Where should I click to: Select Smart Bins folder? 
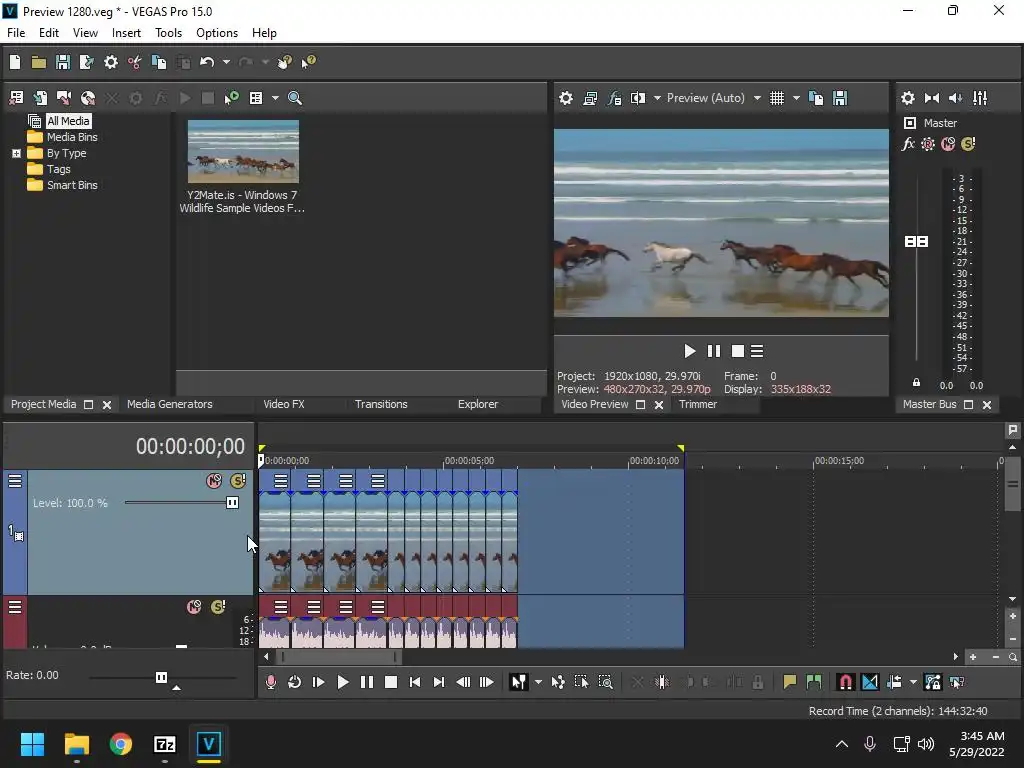click(72, 185)
